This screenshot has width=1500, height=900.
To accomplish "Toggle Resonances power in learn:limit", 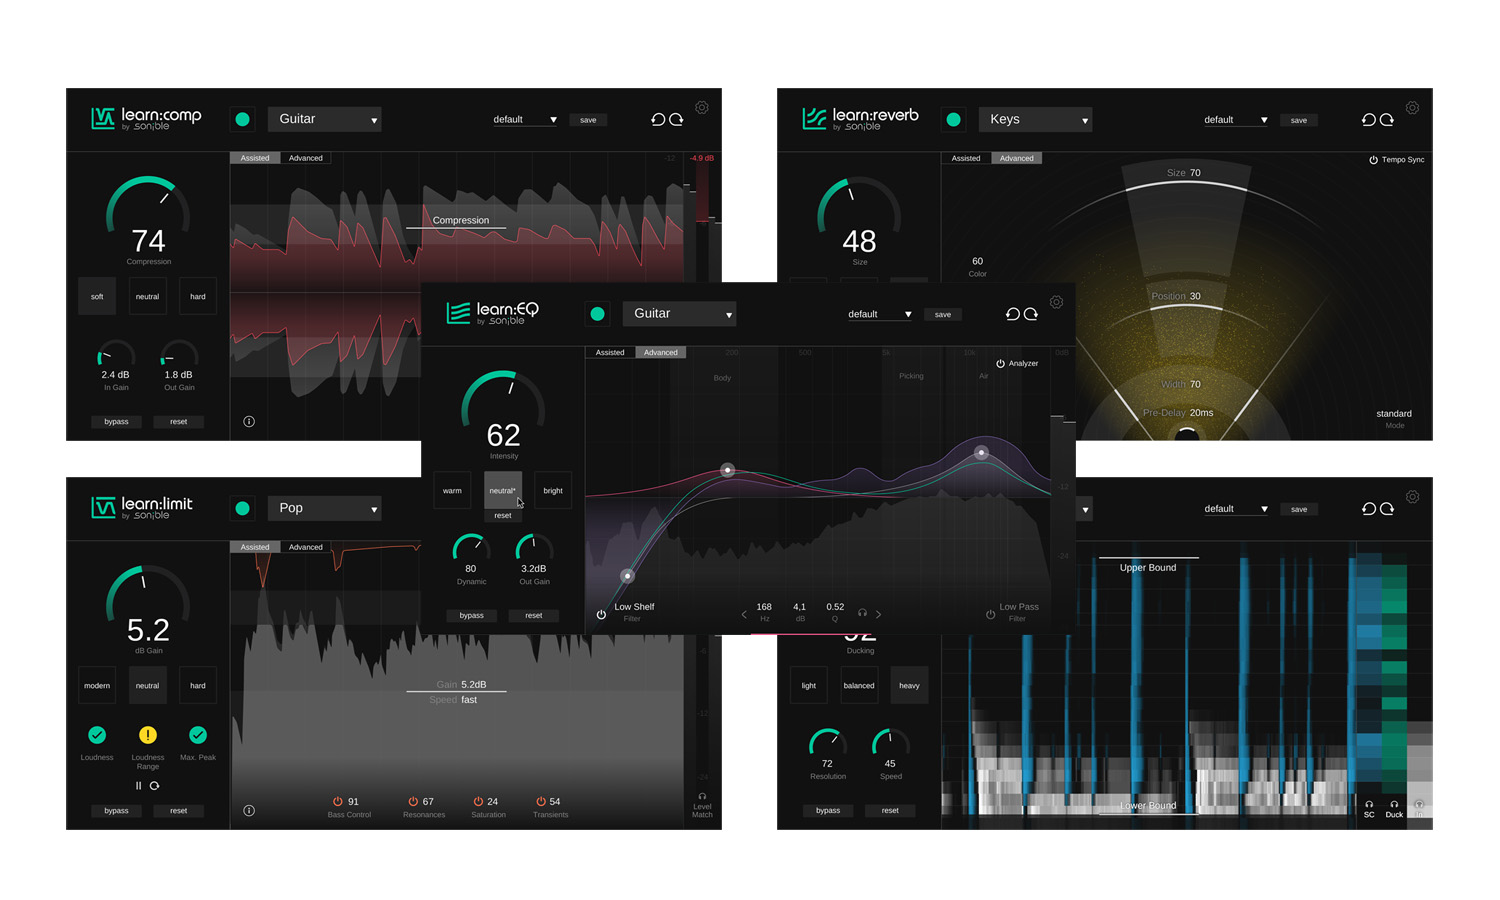I will coord(413,802).
